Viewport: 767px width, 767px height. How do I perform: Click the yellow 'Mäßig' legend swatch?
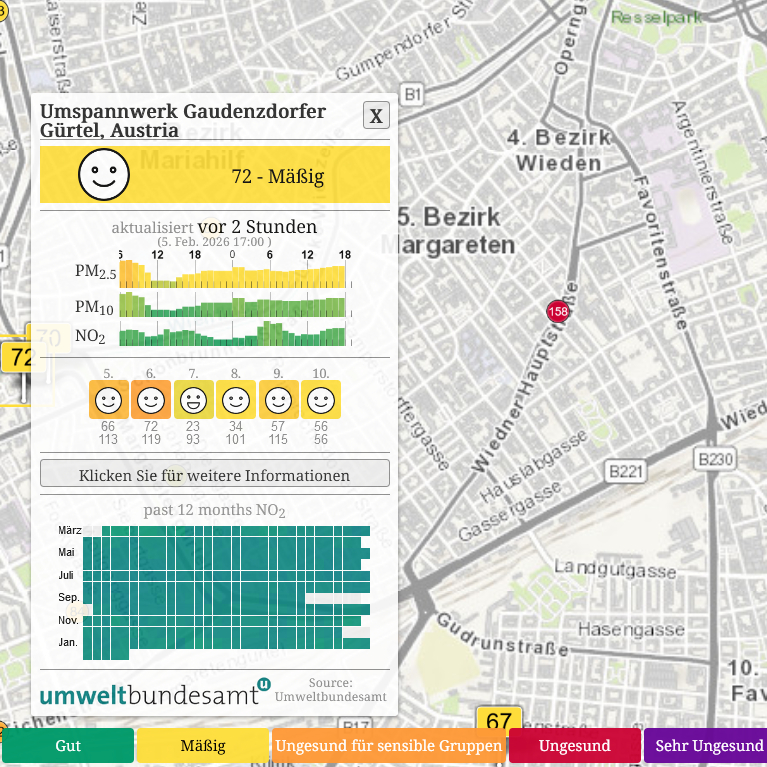point(203,746)
